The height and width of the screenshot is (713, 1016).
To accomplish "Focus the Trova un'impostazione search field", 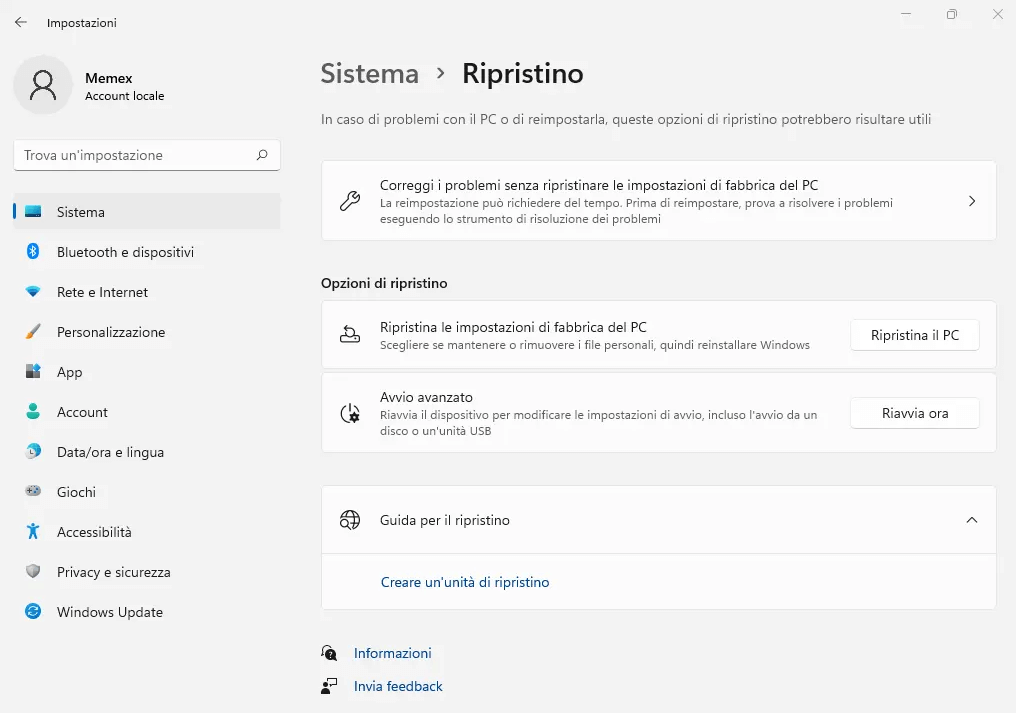I will click(135, 155).
